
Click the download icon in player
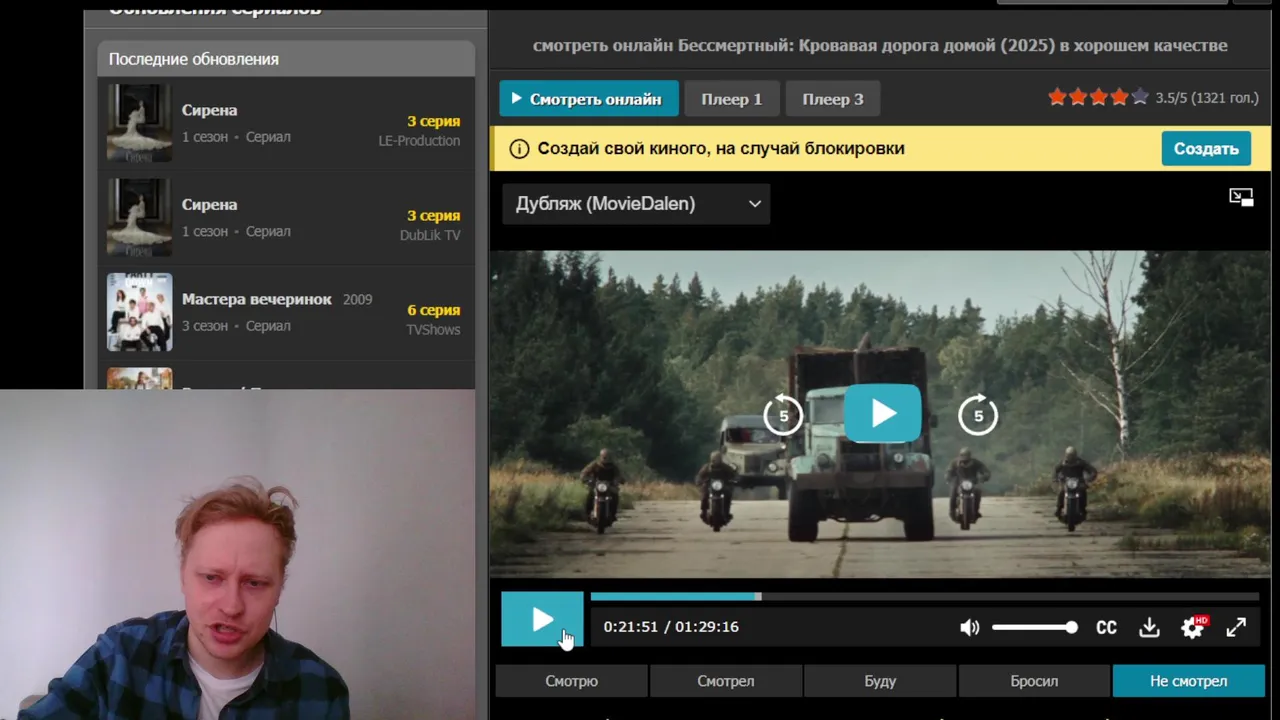(x=1149, y=628)
